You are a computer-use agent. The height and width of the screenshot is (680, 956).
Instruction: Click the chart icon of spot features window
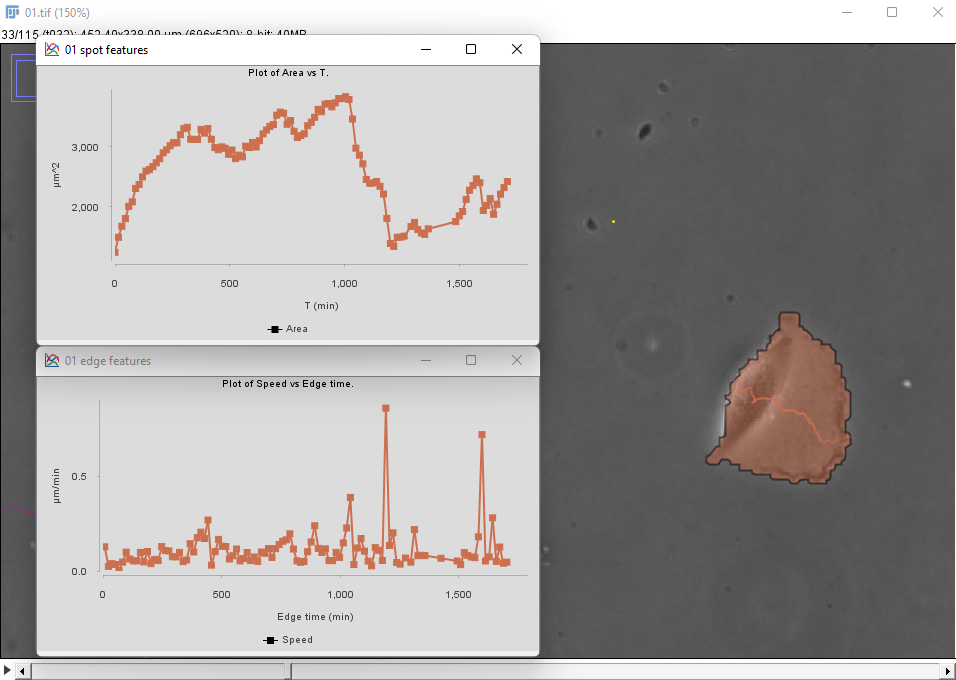tap(52, 50)
